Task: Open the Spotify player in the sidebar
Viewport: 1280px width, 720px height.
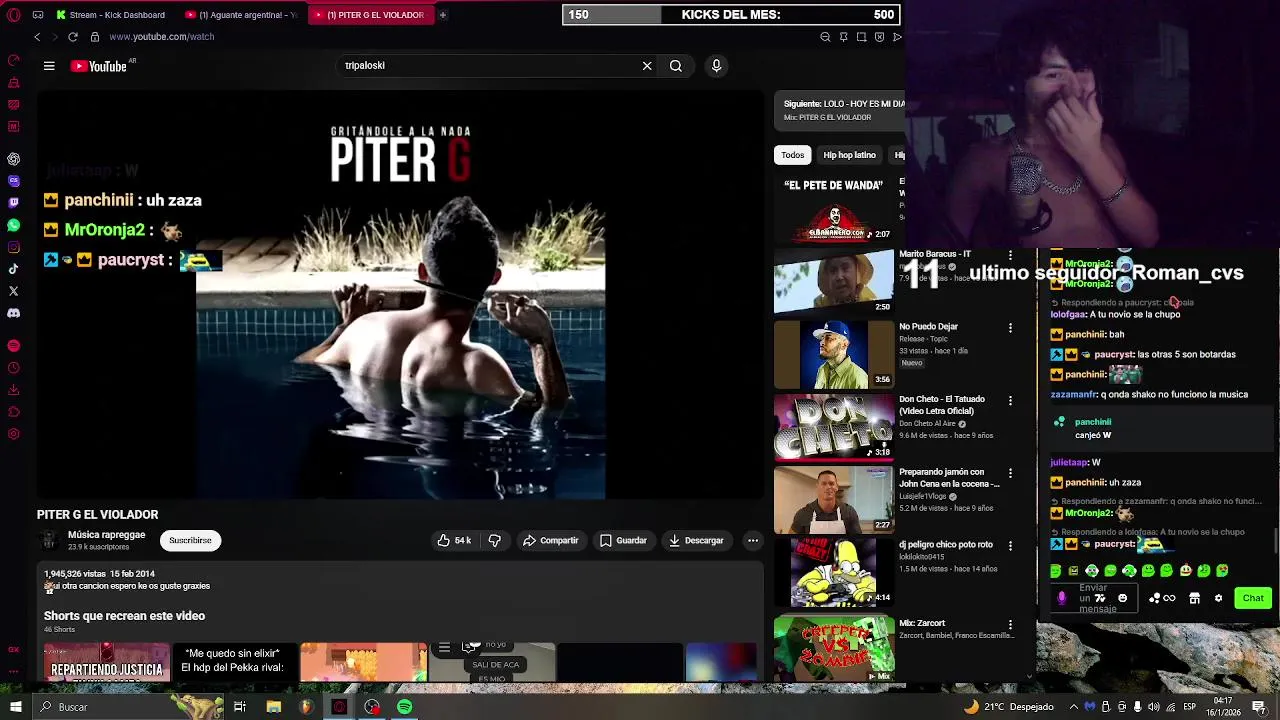Action: [x=13, y=346]
